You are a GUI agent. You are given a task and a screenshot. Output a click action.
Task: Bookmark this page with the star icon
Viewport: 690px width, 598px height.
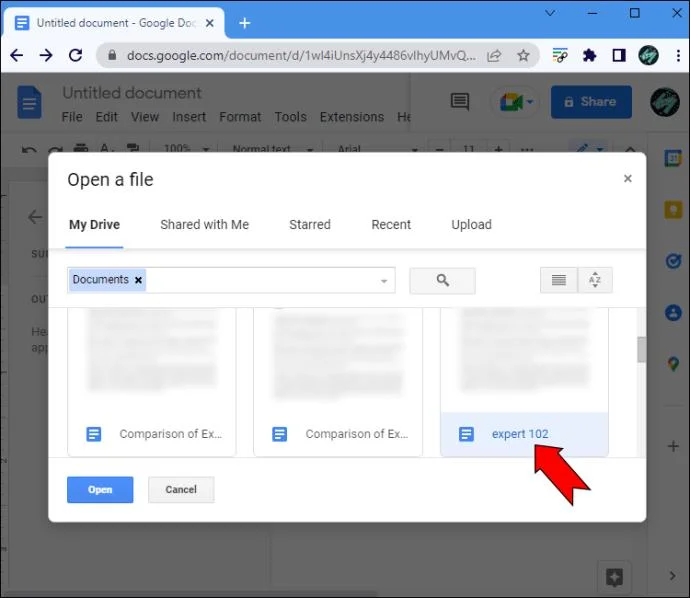tap(523, 55)
